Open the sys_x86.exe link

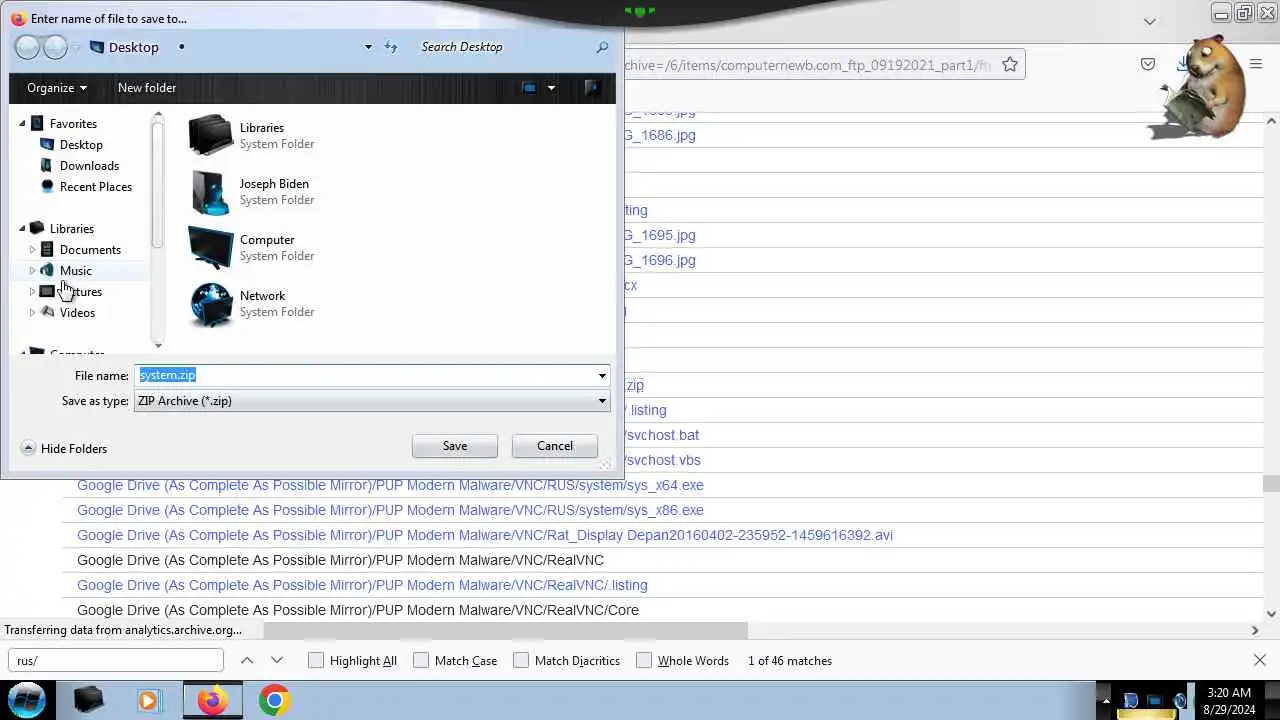[x=390, y=510]
